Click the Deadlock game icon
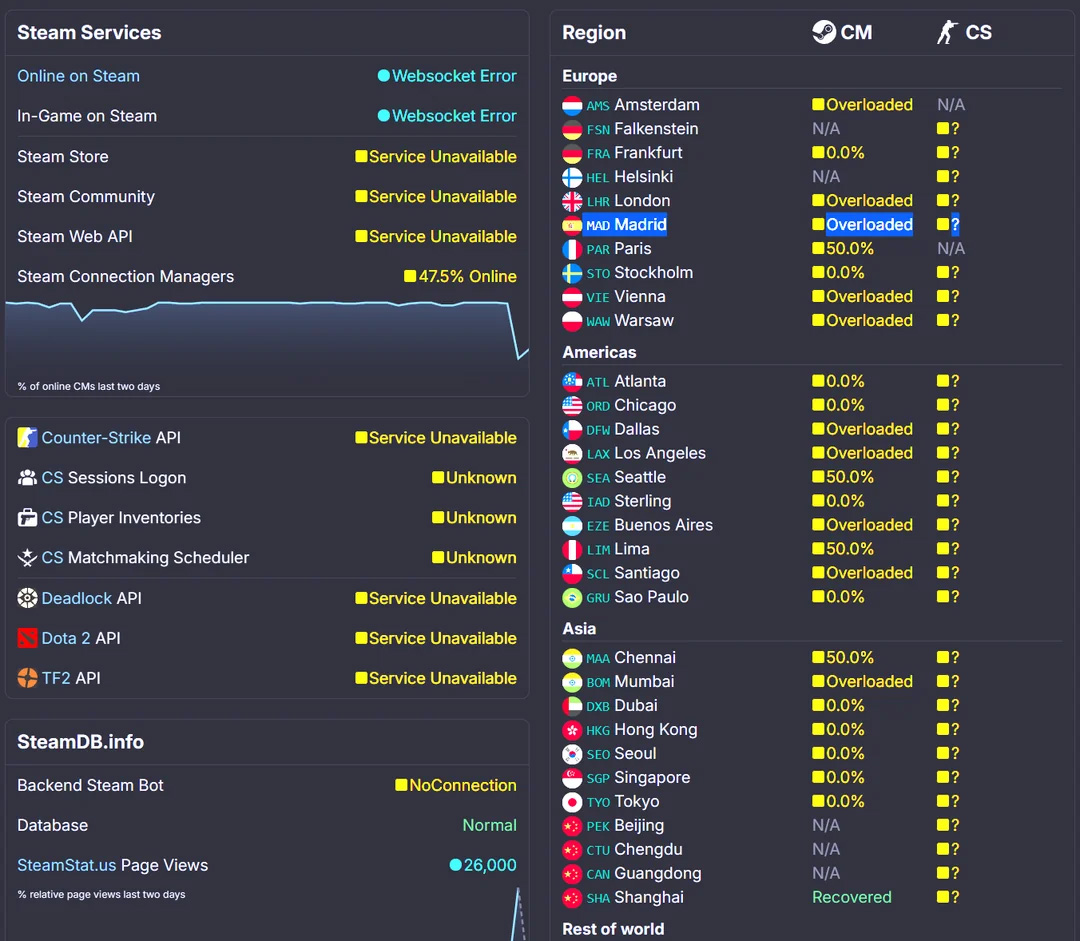 [27, 598]
